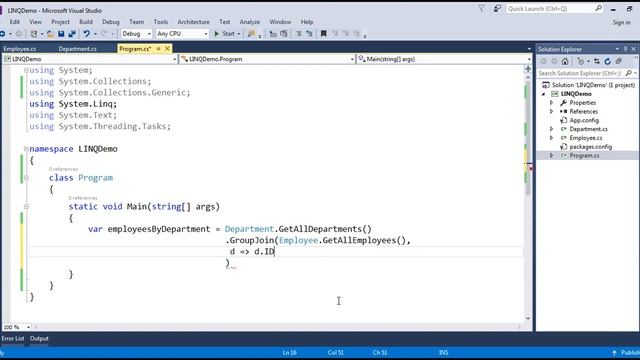Click the notifications flag icon
The image size is (640, 360).
481,9
